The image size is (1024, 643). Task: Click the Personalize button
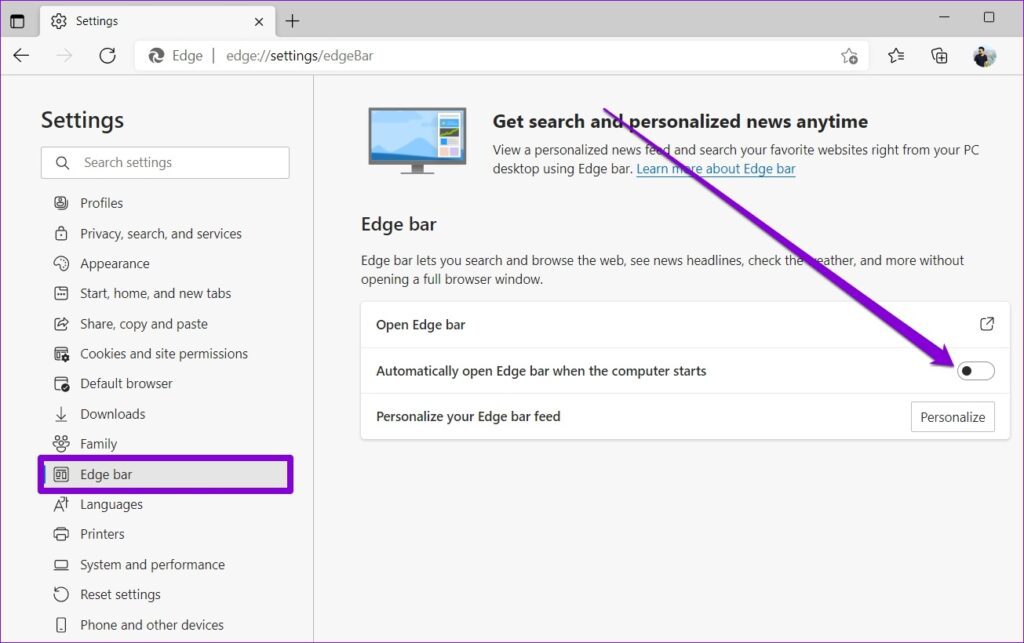952,417
